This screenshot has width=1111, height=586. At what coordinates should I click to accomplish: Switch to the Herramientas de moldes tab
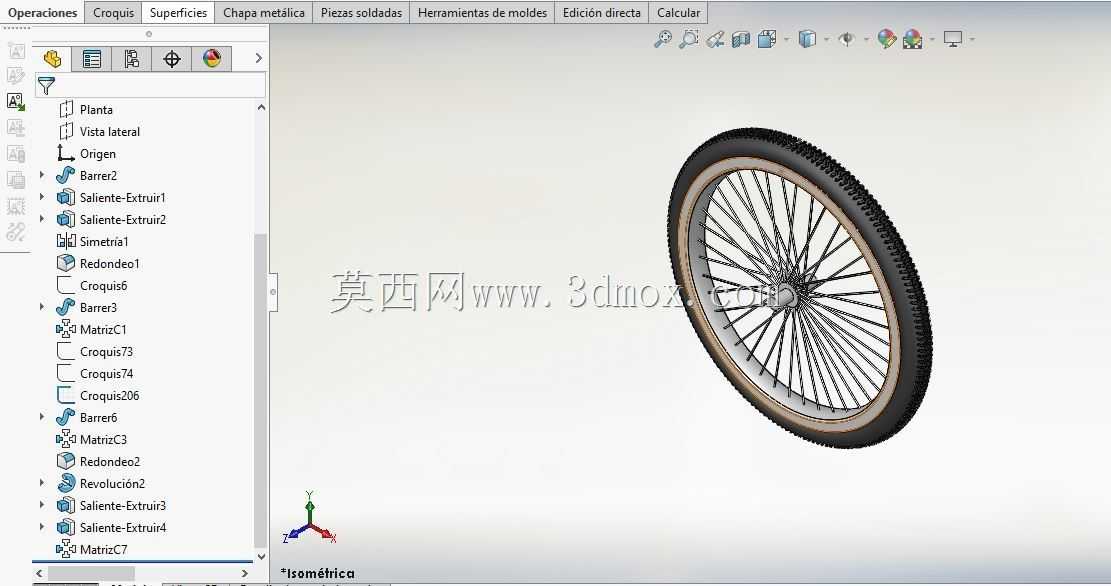pos(483,13)
